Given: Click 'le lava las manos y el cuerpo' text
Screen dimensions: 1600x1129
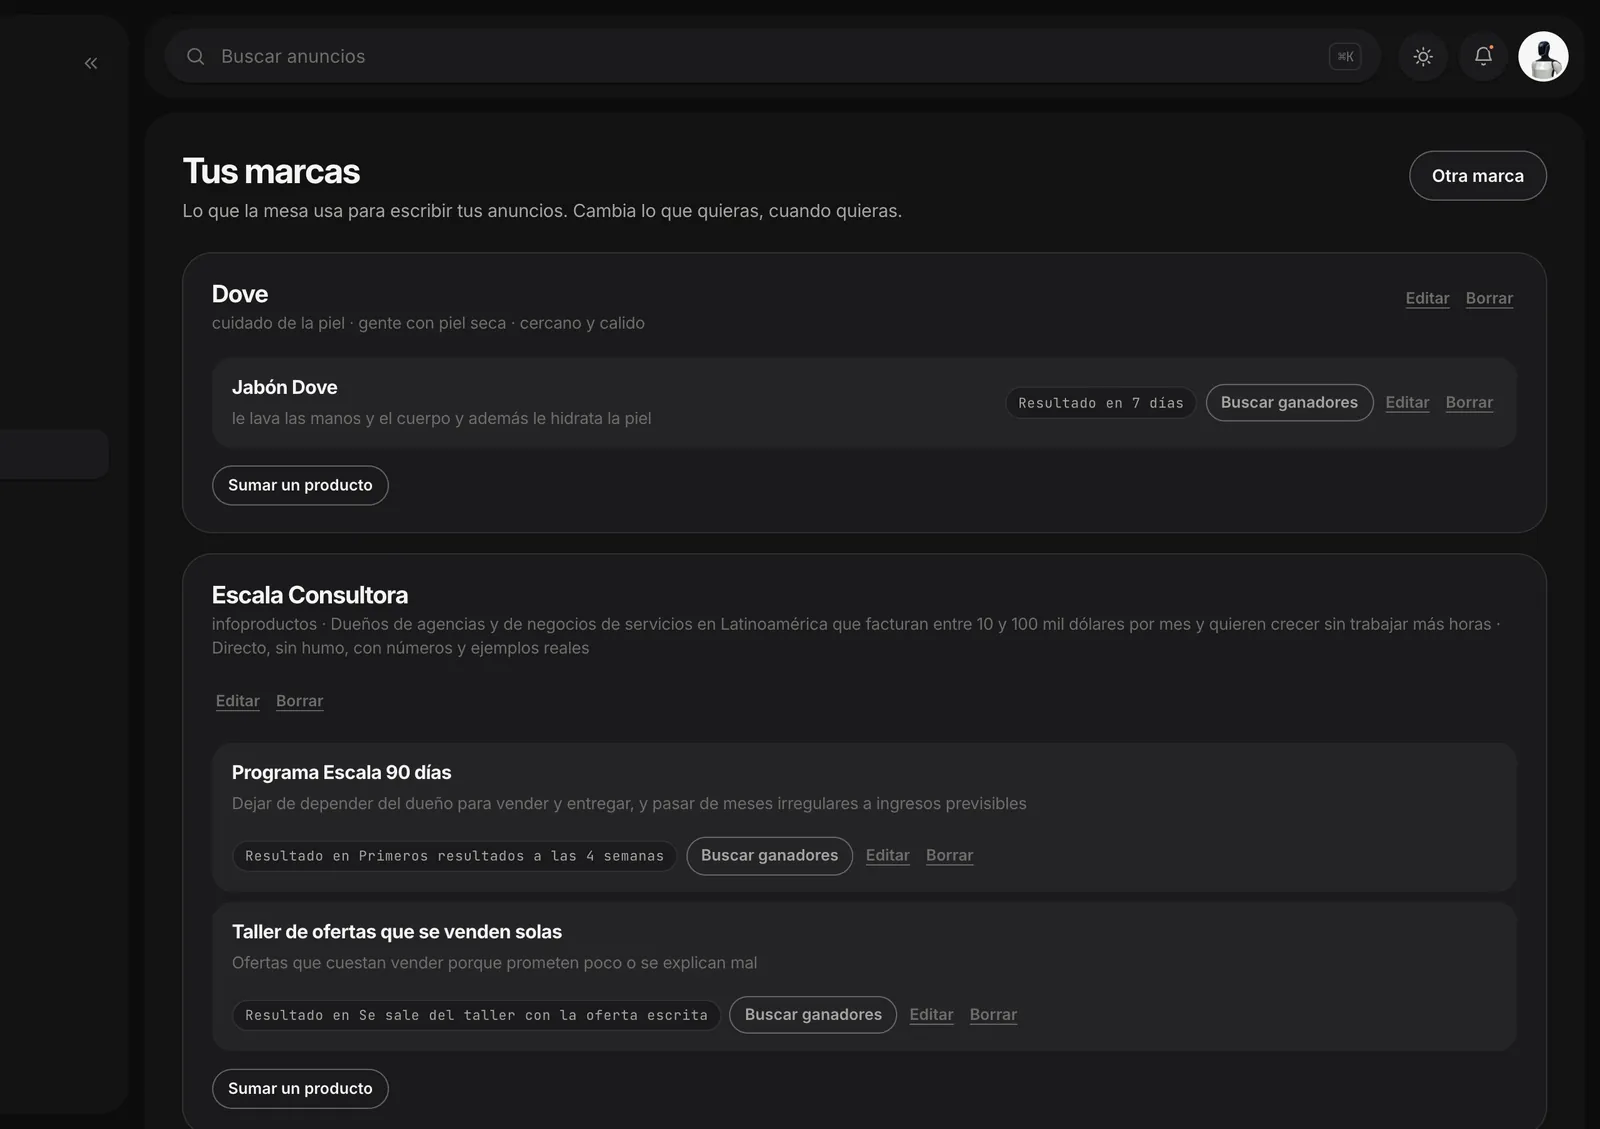Looking at the screenshot, I should (x=441, y=418).
